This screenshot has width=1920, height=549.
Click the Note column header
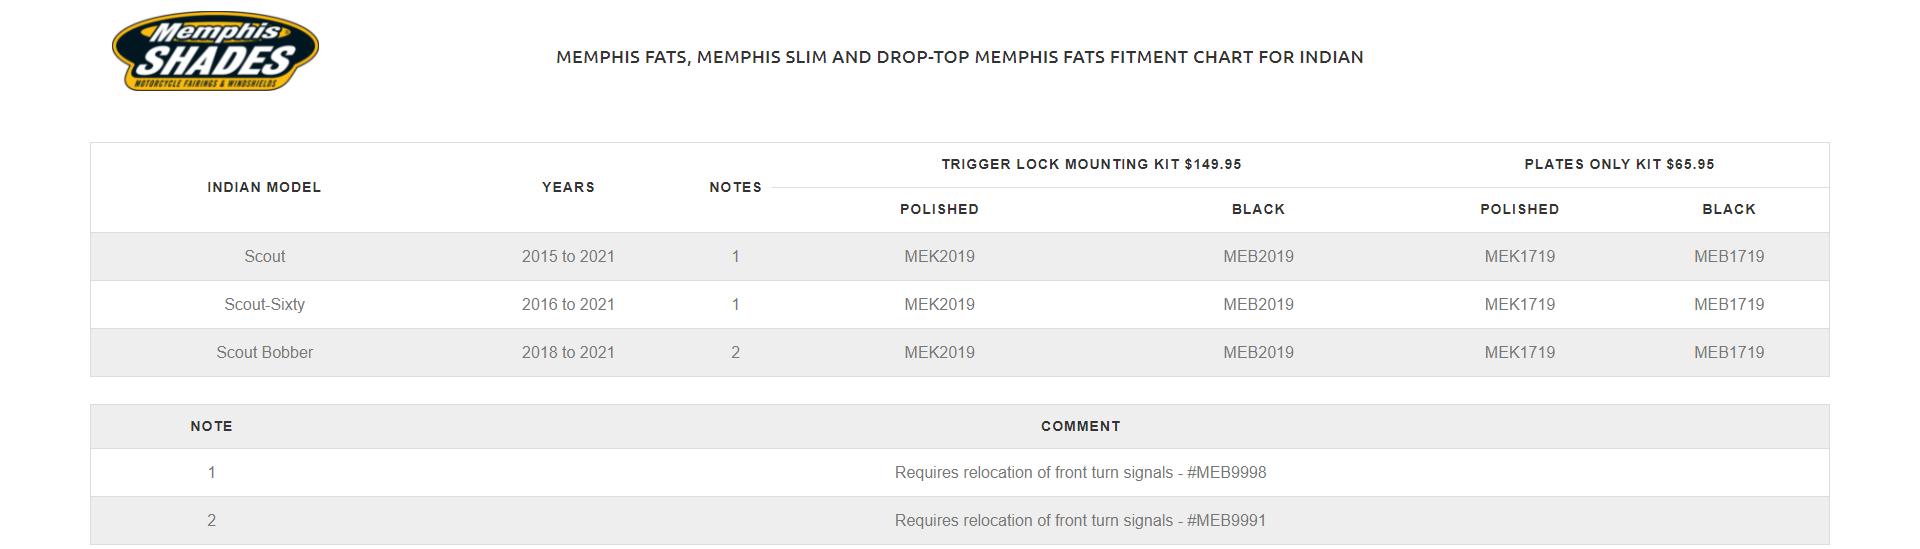pos(211,426)
